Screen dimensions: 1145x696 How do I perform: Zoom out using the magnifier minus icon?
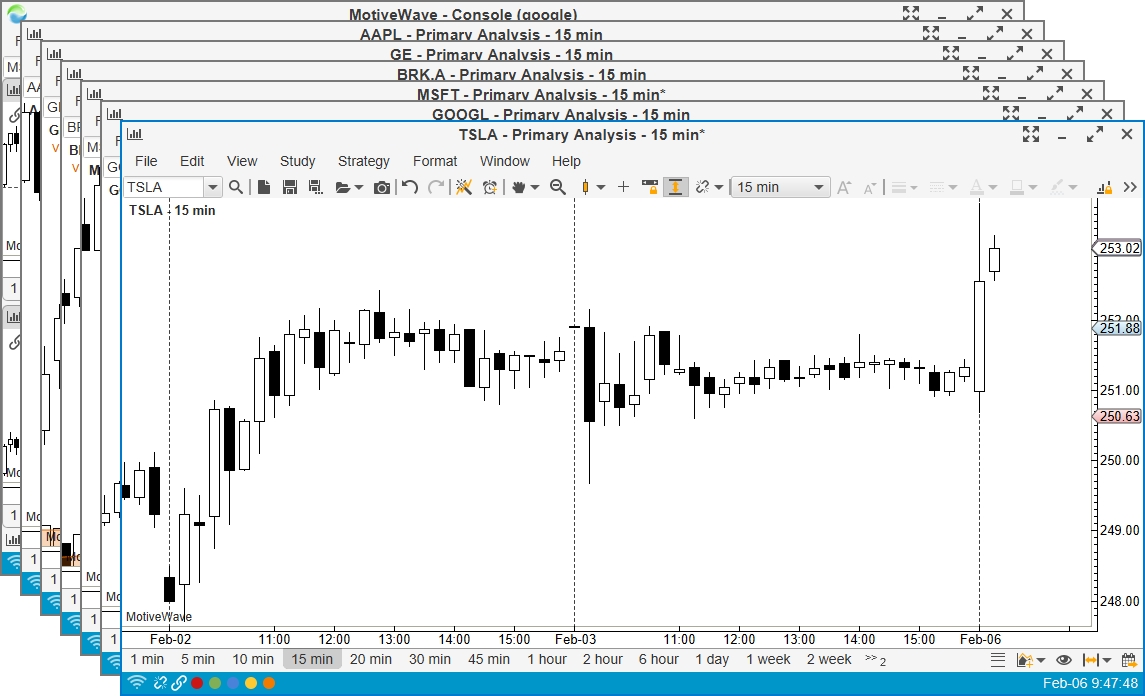tap(558, 187)
